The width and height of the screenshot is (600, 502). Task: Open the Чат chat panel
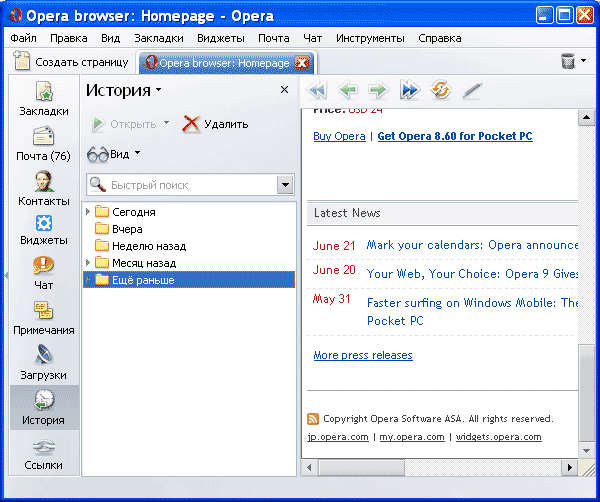(x=43, y=273)
